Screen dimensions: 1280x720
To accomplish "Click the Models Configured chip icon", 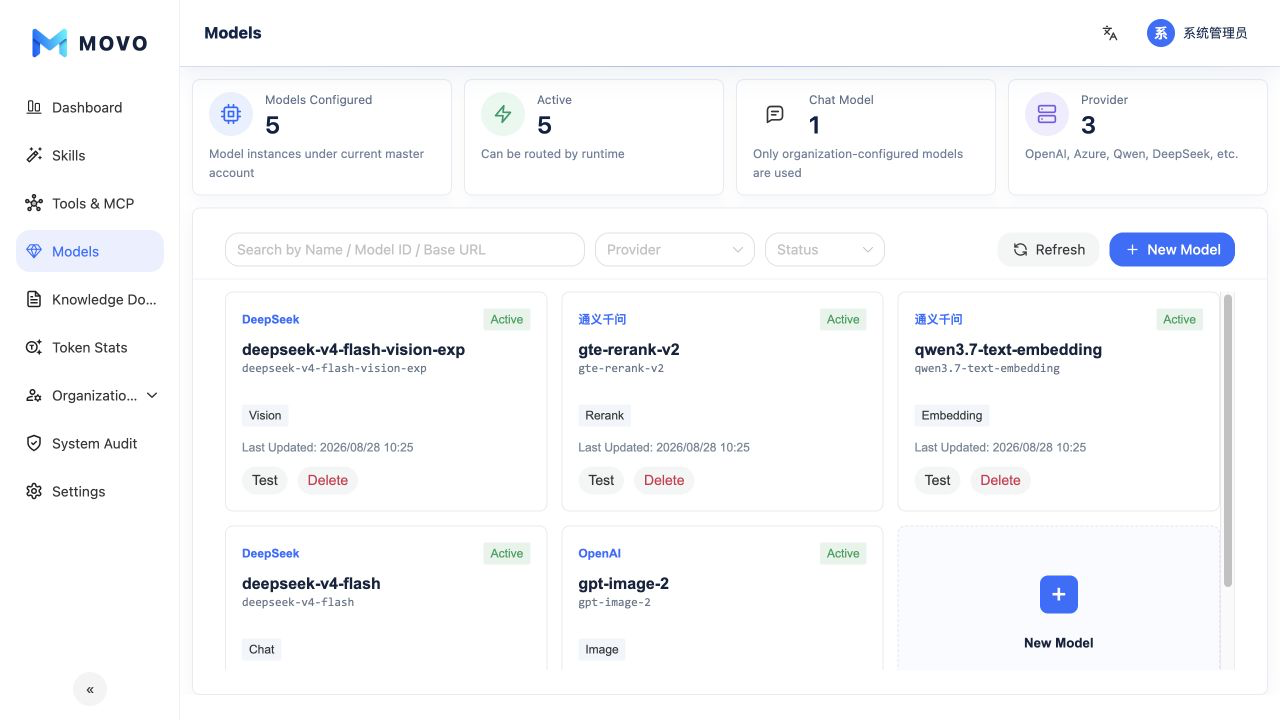I will click(231, 114).
